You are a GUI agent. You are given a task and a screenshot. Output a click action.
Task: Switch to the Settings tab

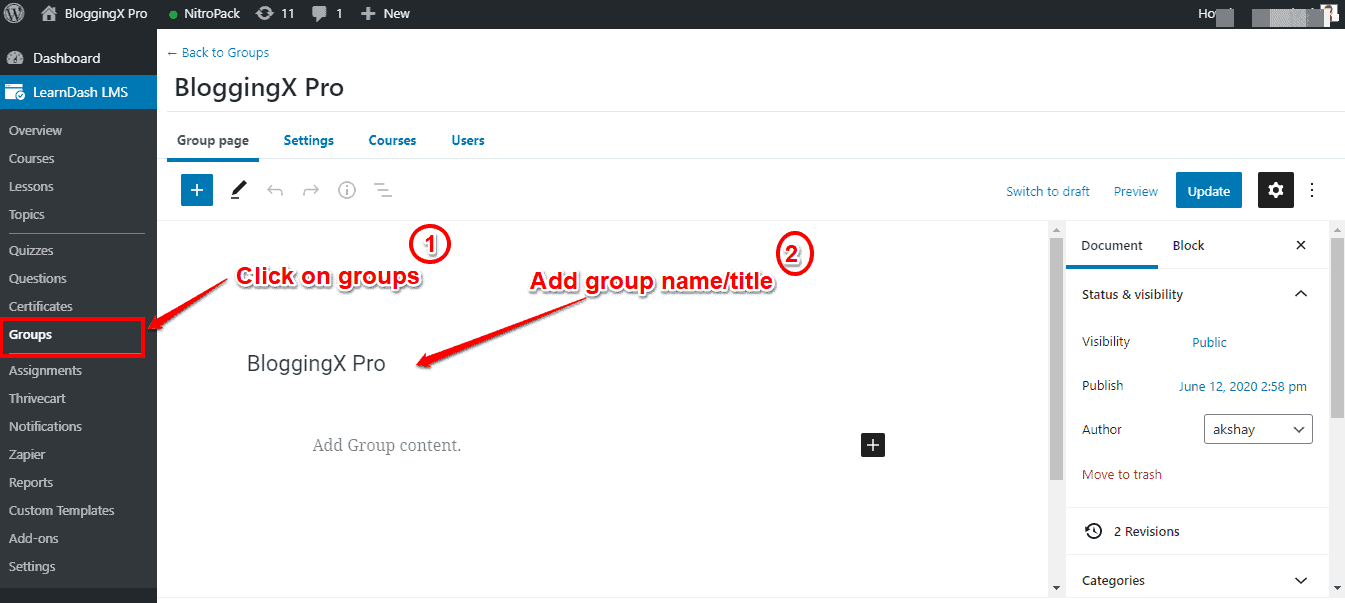(309, 141)
